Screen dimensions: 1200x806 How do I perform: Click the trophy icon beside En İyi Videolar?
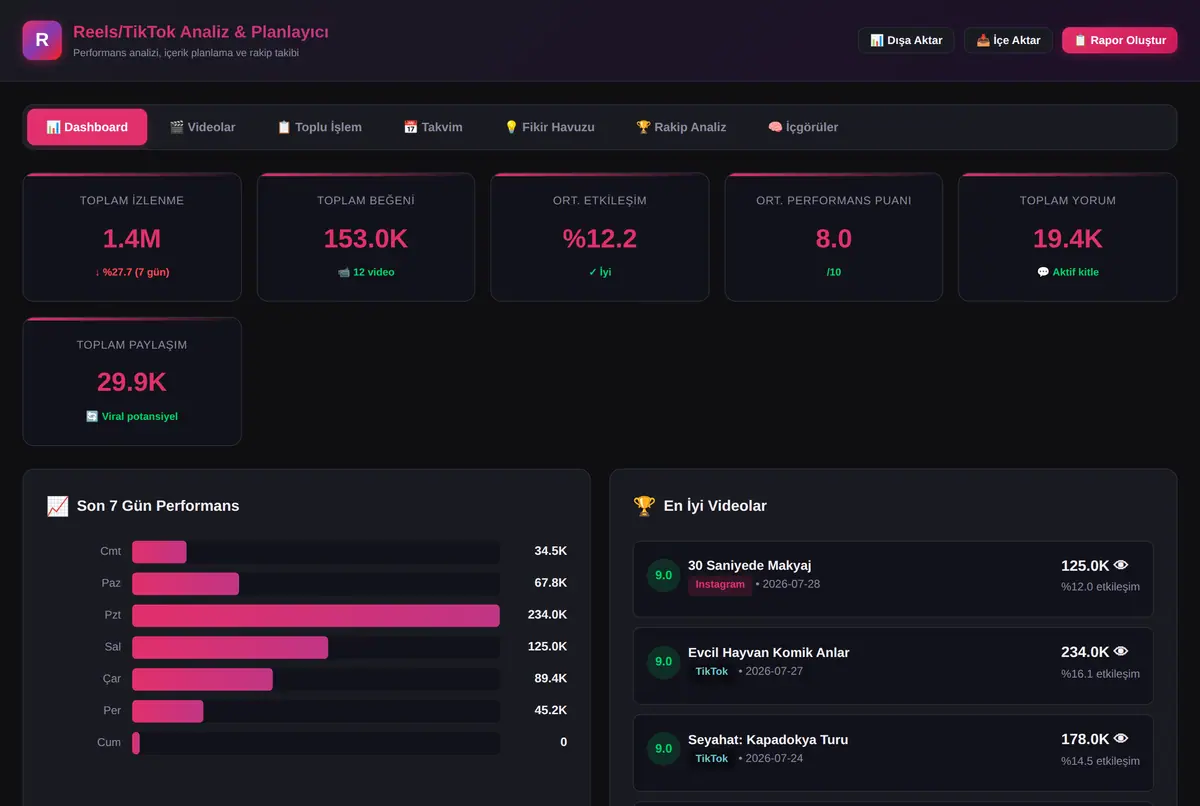[644, 506]
